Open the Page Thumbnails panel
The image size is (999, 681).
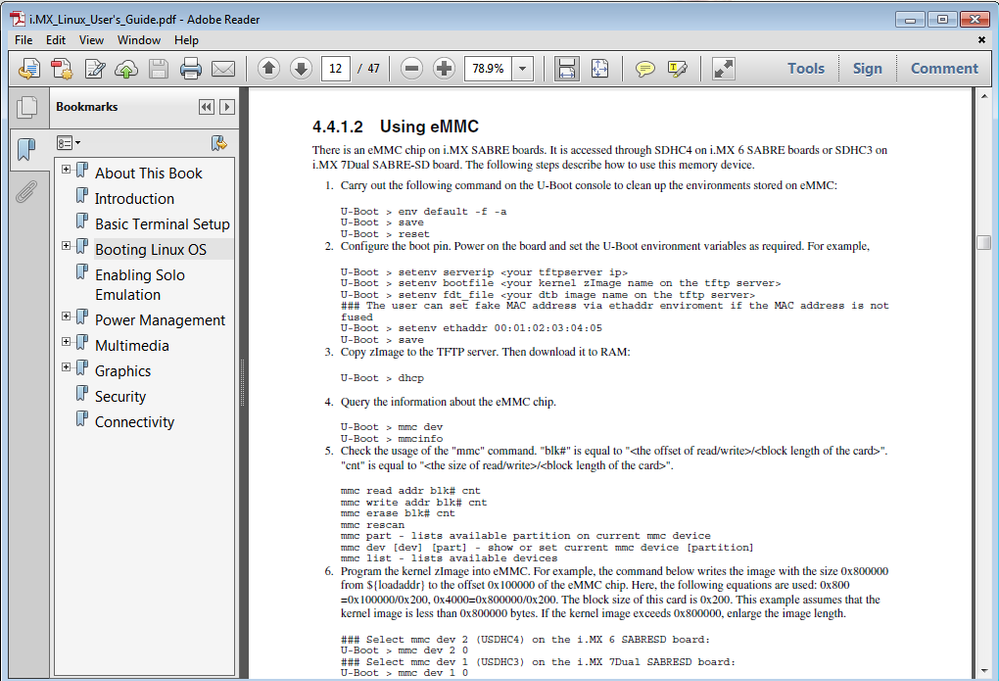click(x=27, y=107)
